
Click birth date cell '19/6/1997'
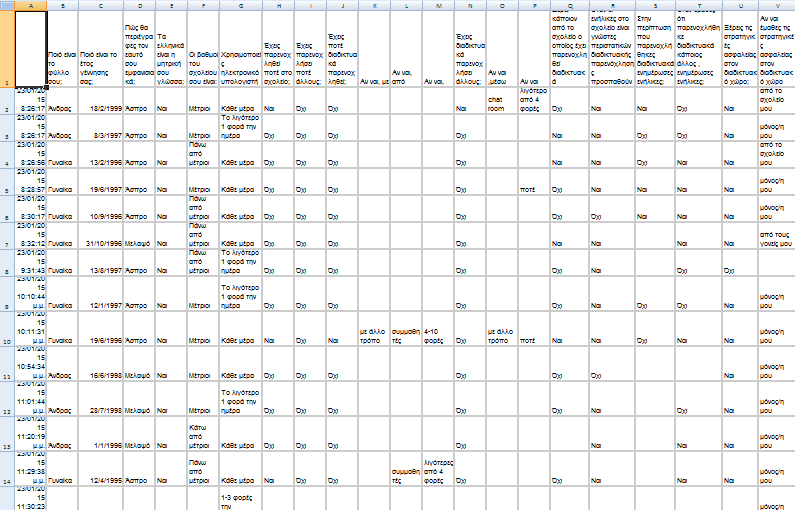[100, 181]
